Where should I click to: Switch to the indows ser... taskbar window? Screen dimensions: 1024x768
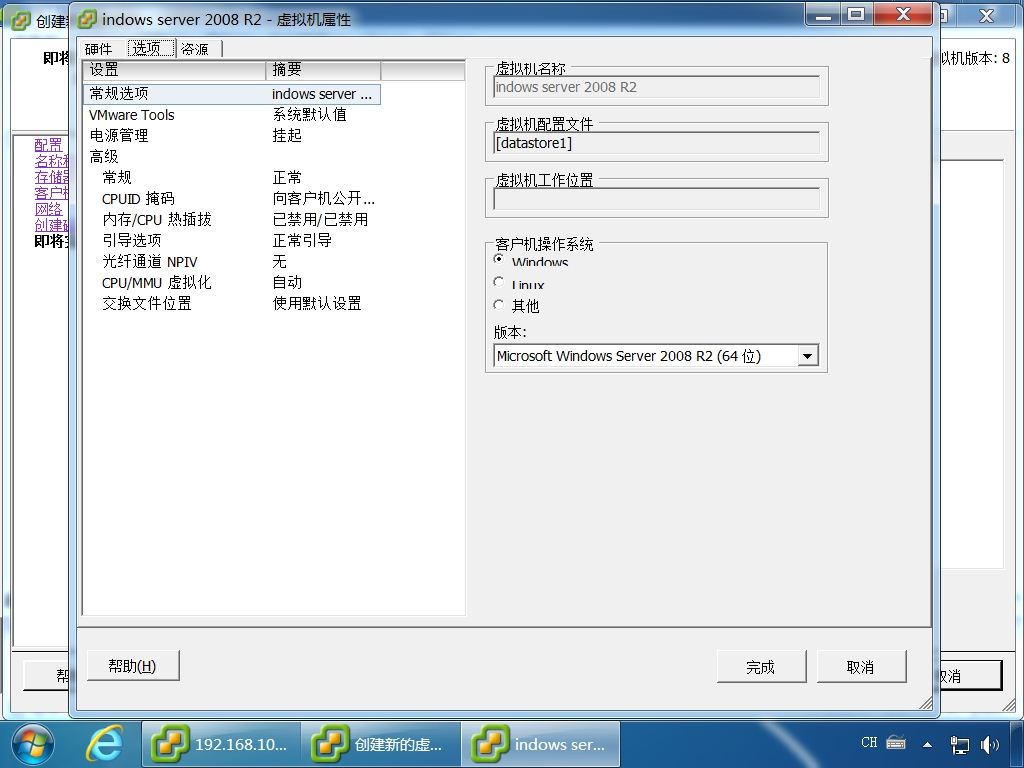click(541, 744)
